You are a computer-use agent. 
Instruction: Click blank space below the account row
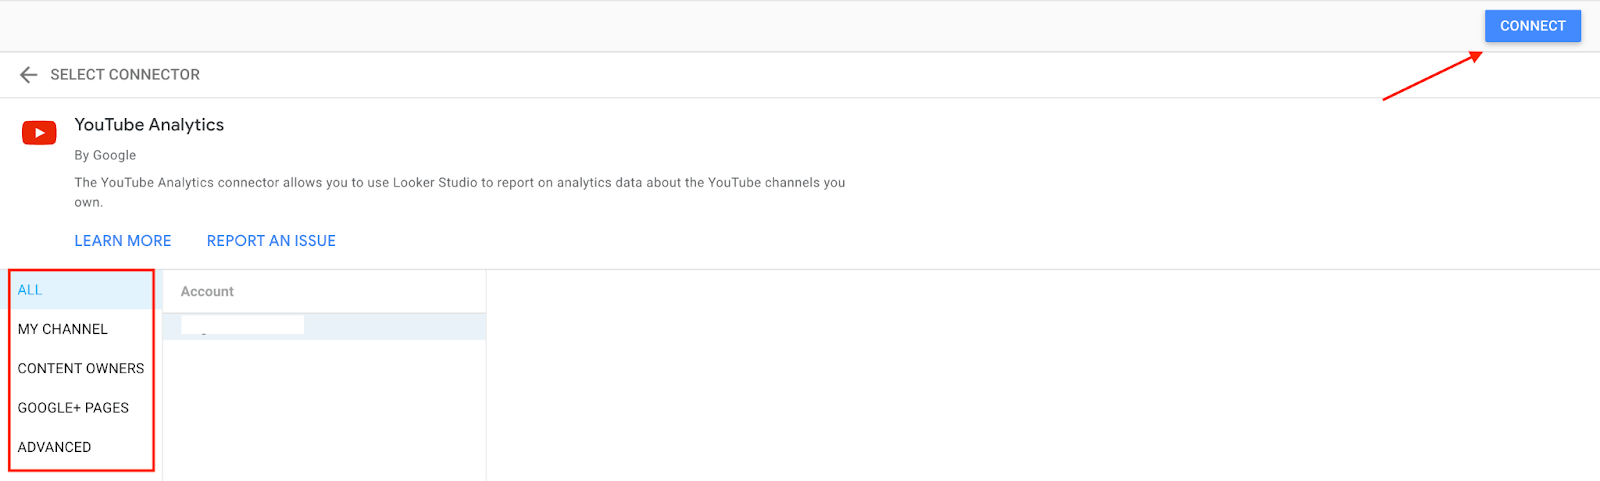coord(324,410)
